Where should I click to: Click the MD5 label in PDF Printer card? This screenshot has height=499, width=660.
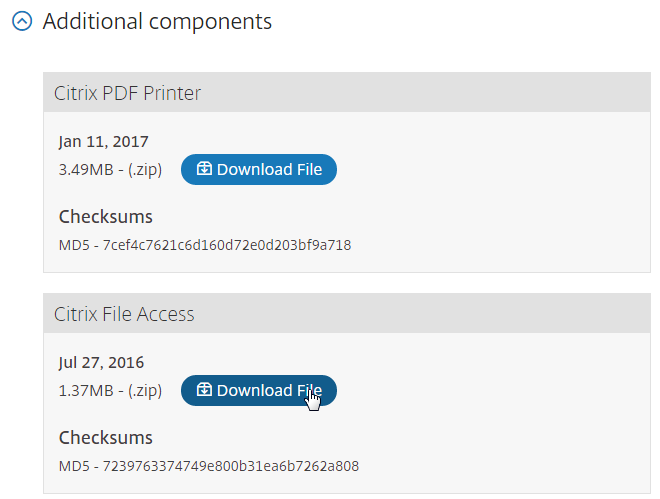(73, 244)
